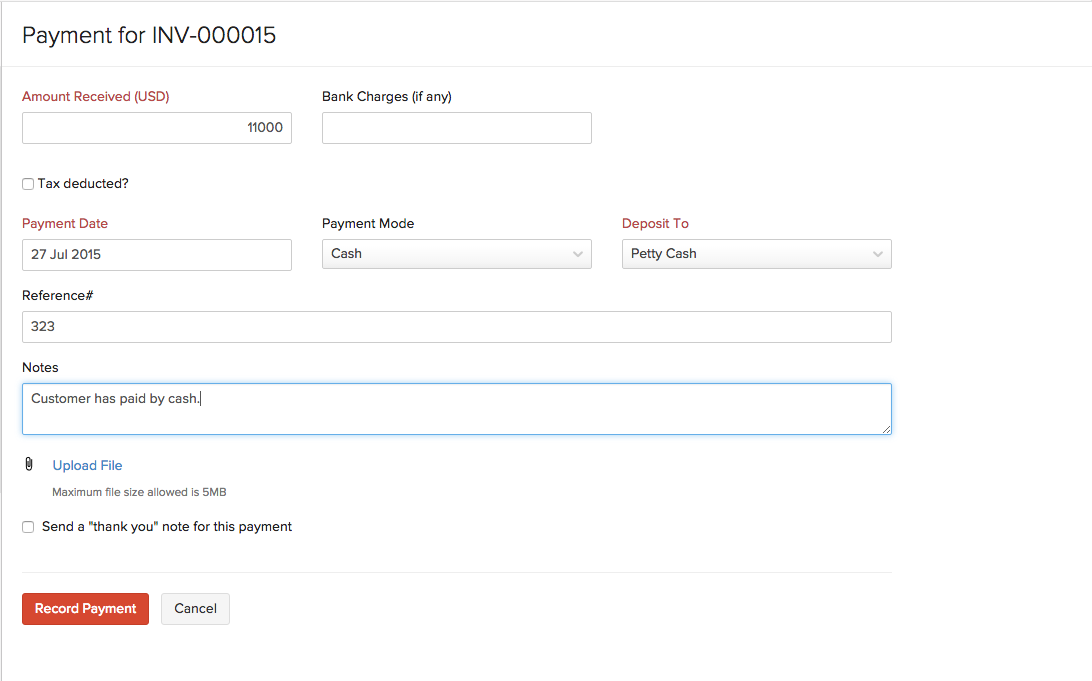The image size is (1092, 681).
Task: Click the Amount Received (USD) label
Action: coord(95,96)
